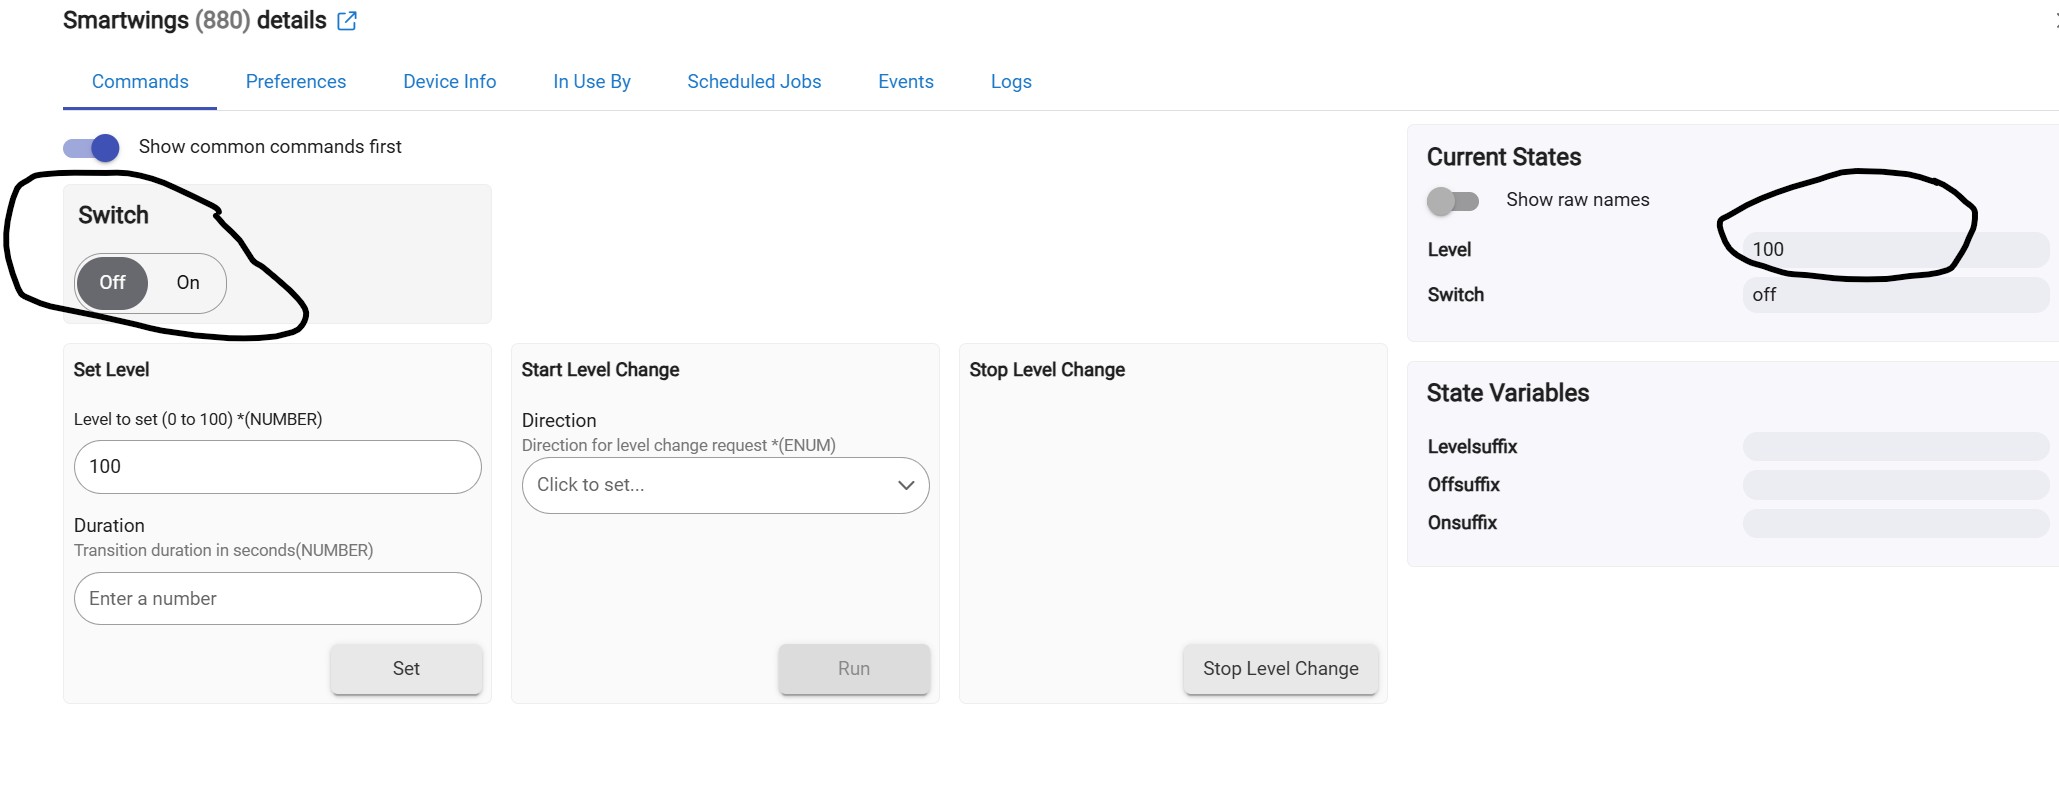Open device details in new window icon
2059x799 pixels.
pos(347,21)
